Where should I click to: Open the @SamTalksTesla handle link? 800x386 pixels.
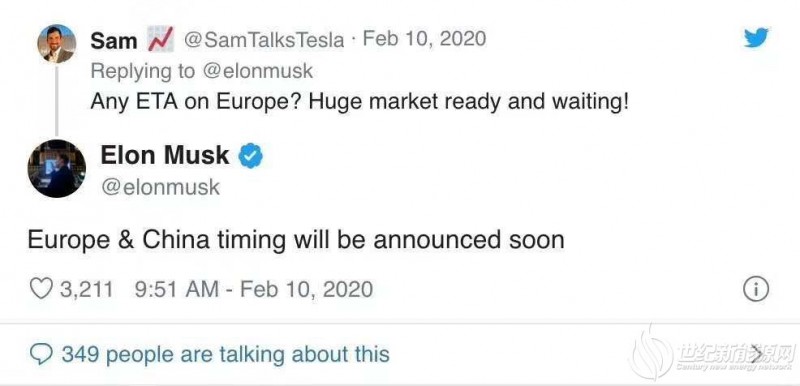coord(263,39)
